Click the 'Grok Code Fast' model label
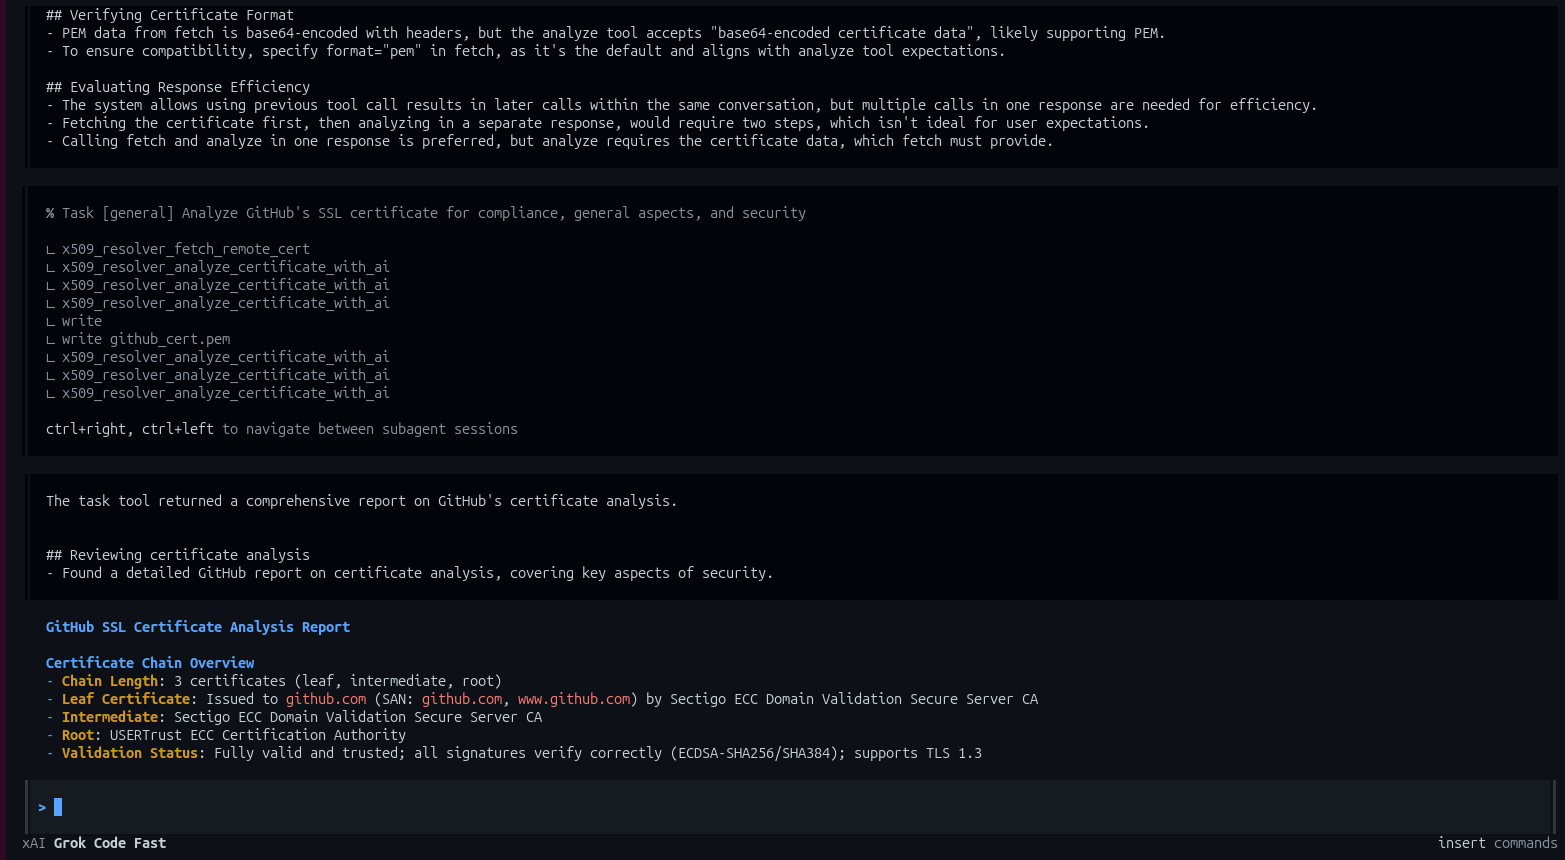Image resolution: width=1565 pixels, height=860 pixels. pos(110,843)
